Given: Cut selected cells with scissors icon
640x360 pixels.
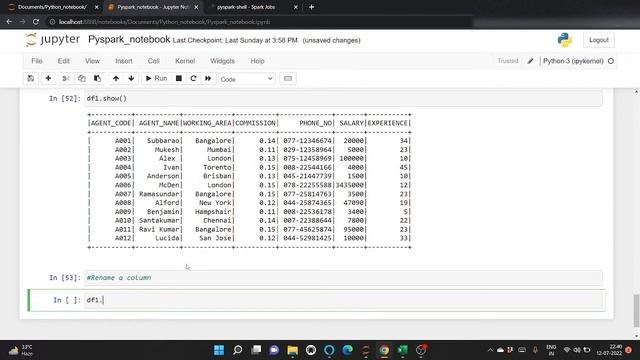Looking at the screenshot, I should pyautogui.click(x=65, y=78).
